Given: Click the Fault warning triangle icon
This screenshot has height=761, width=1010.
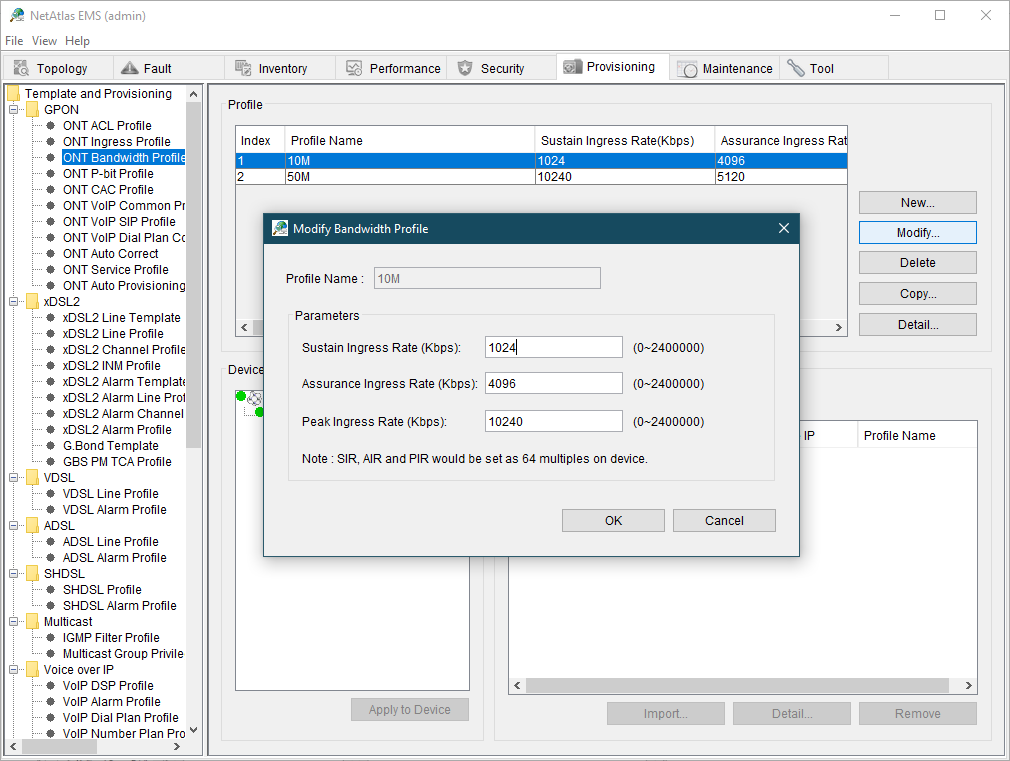Looking at the screenshot, I should coord(128,68).
